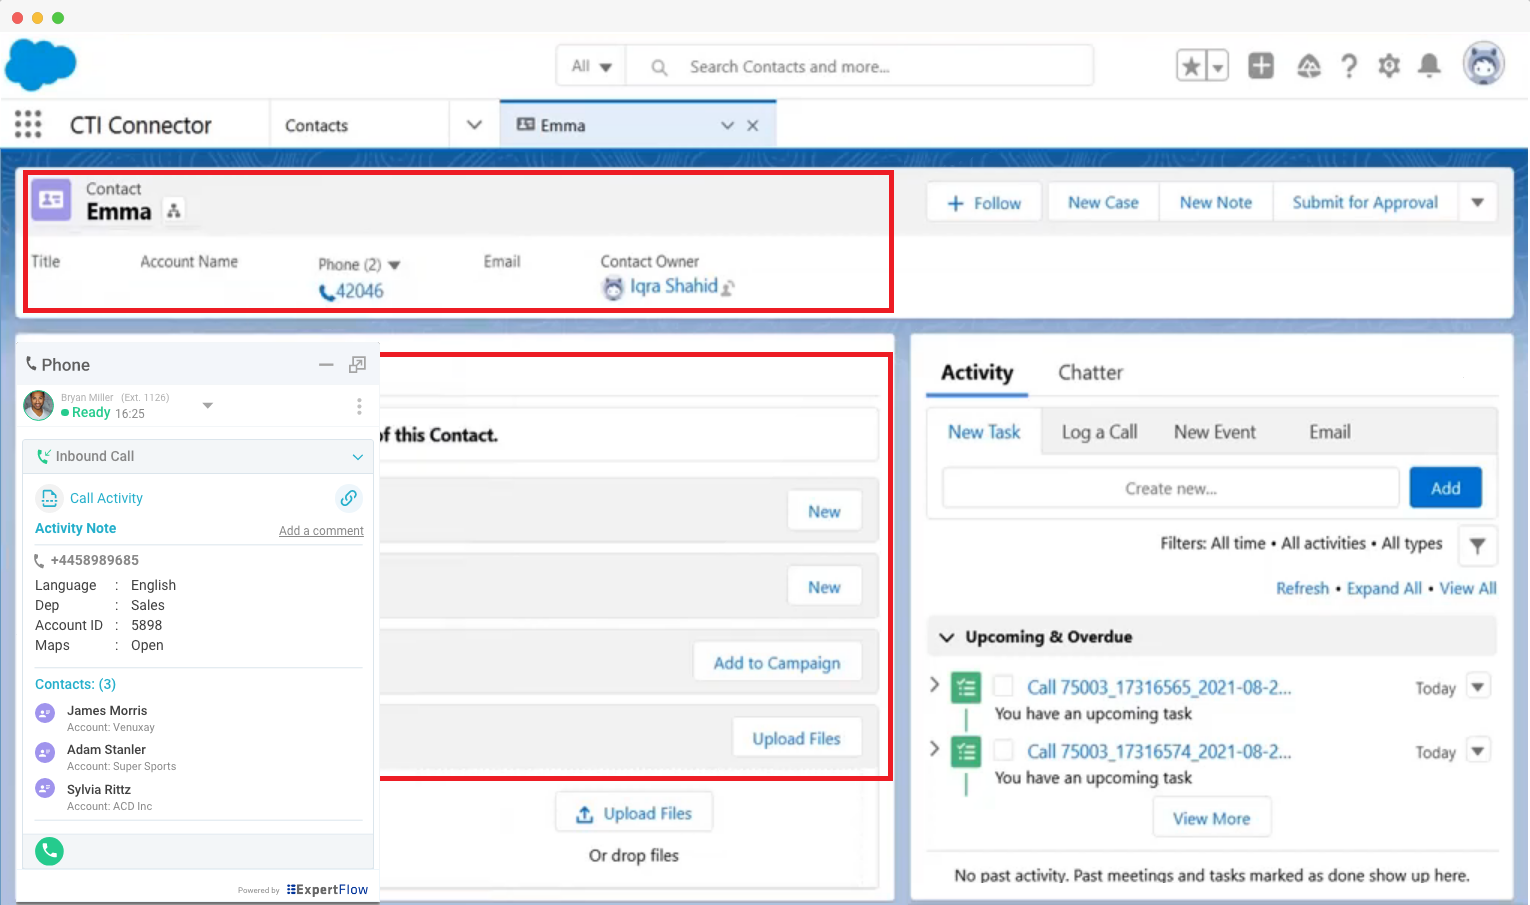Open the Setup gear icon
This screenshot has height=905, width=1530.
click(x=1389, y=65)
